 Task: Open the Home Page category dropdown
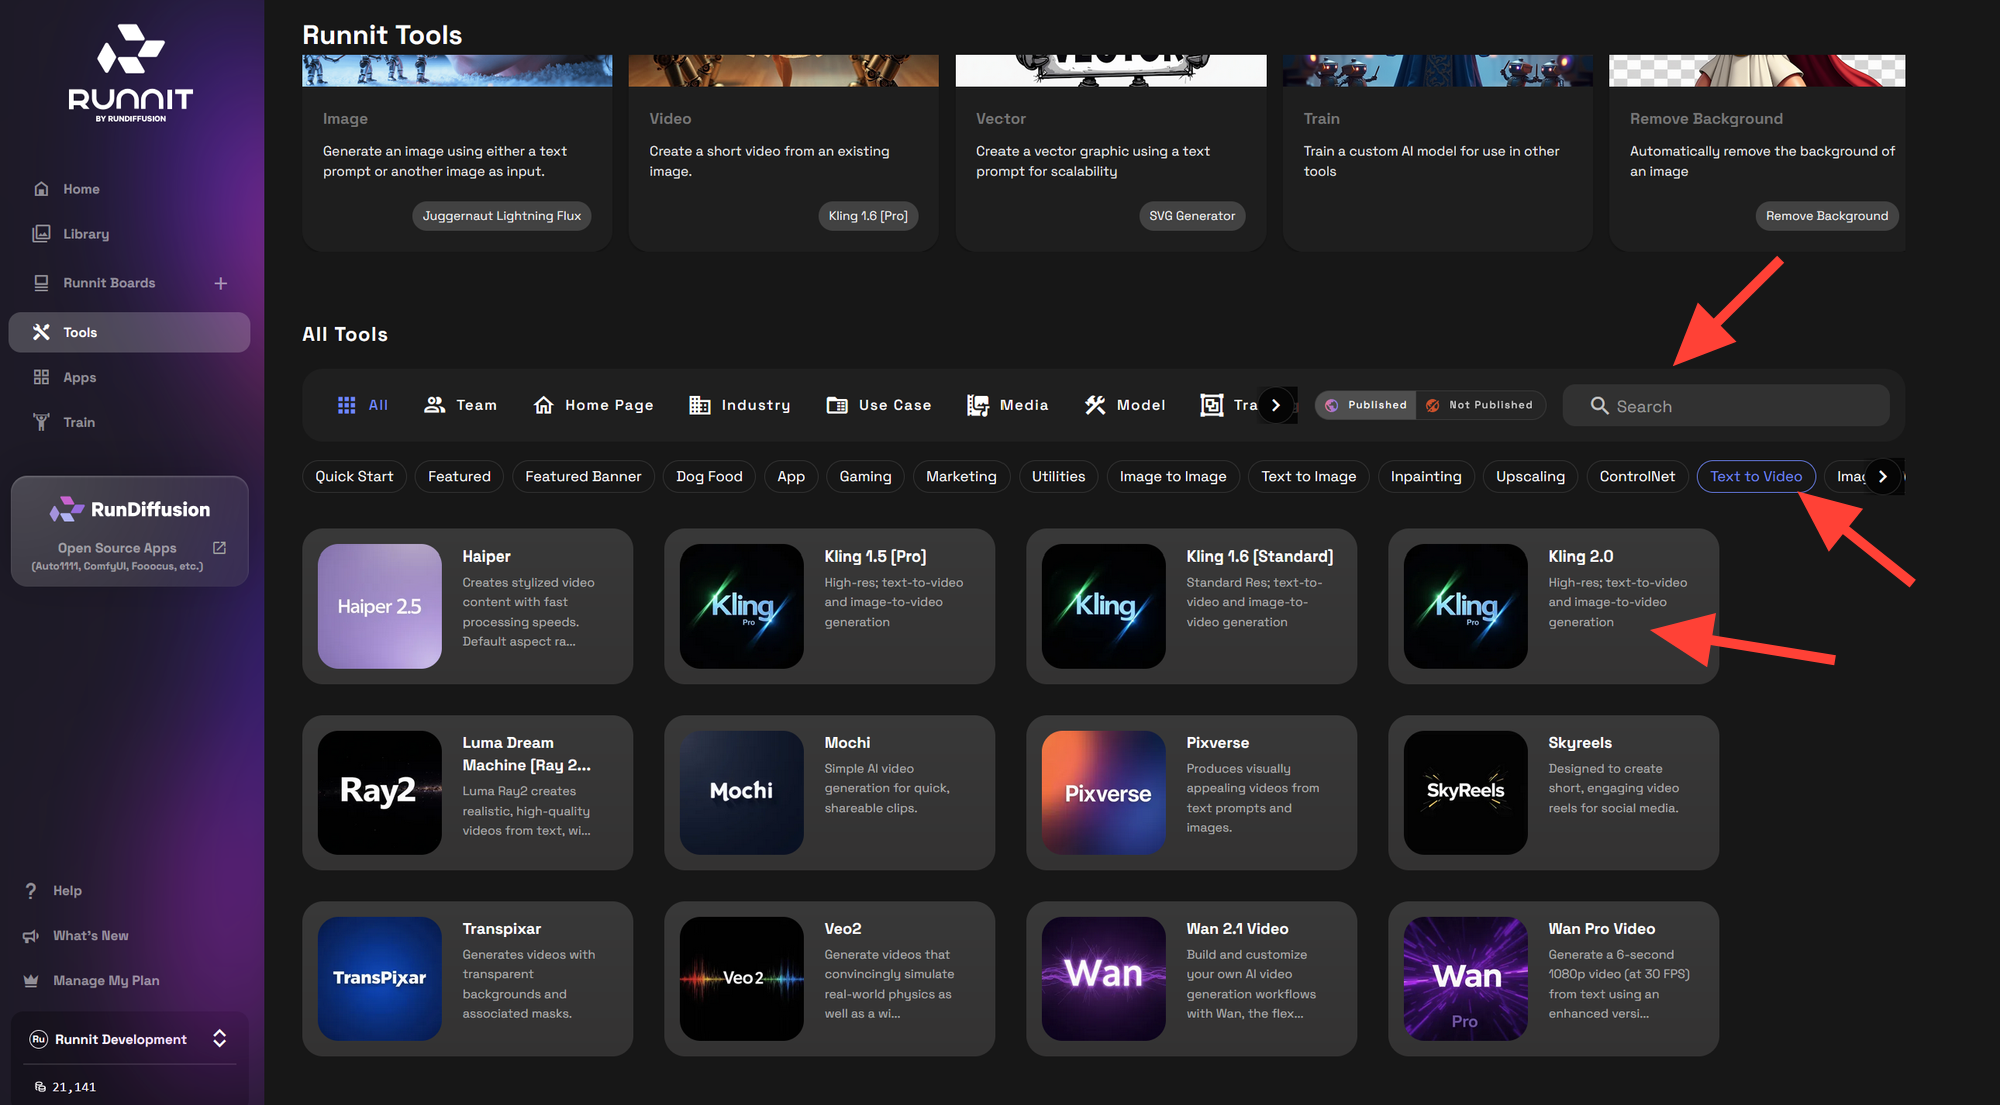coord(593,405)
